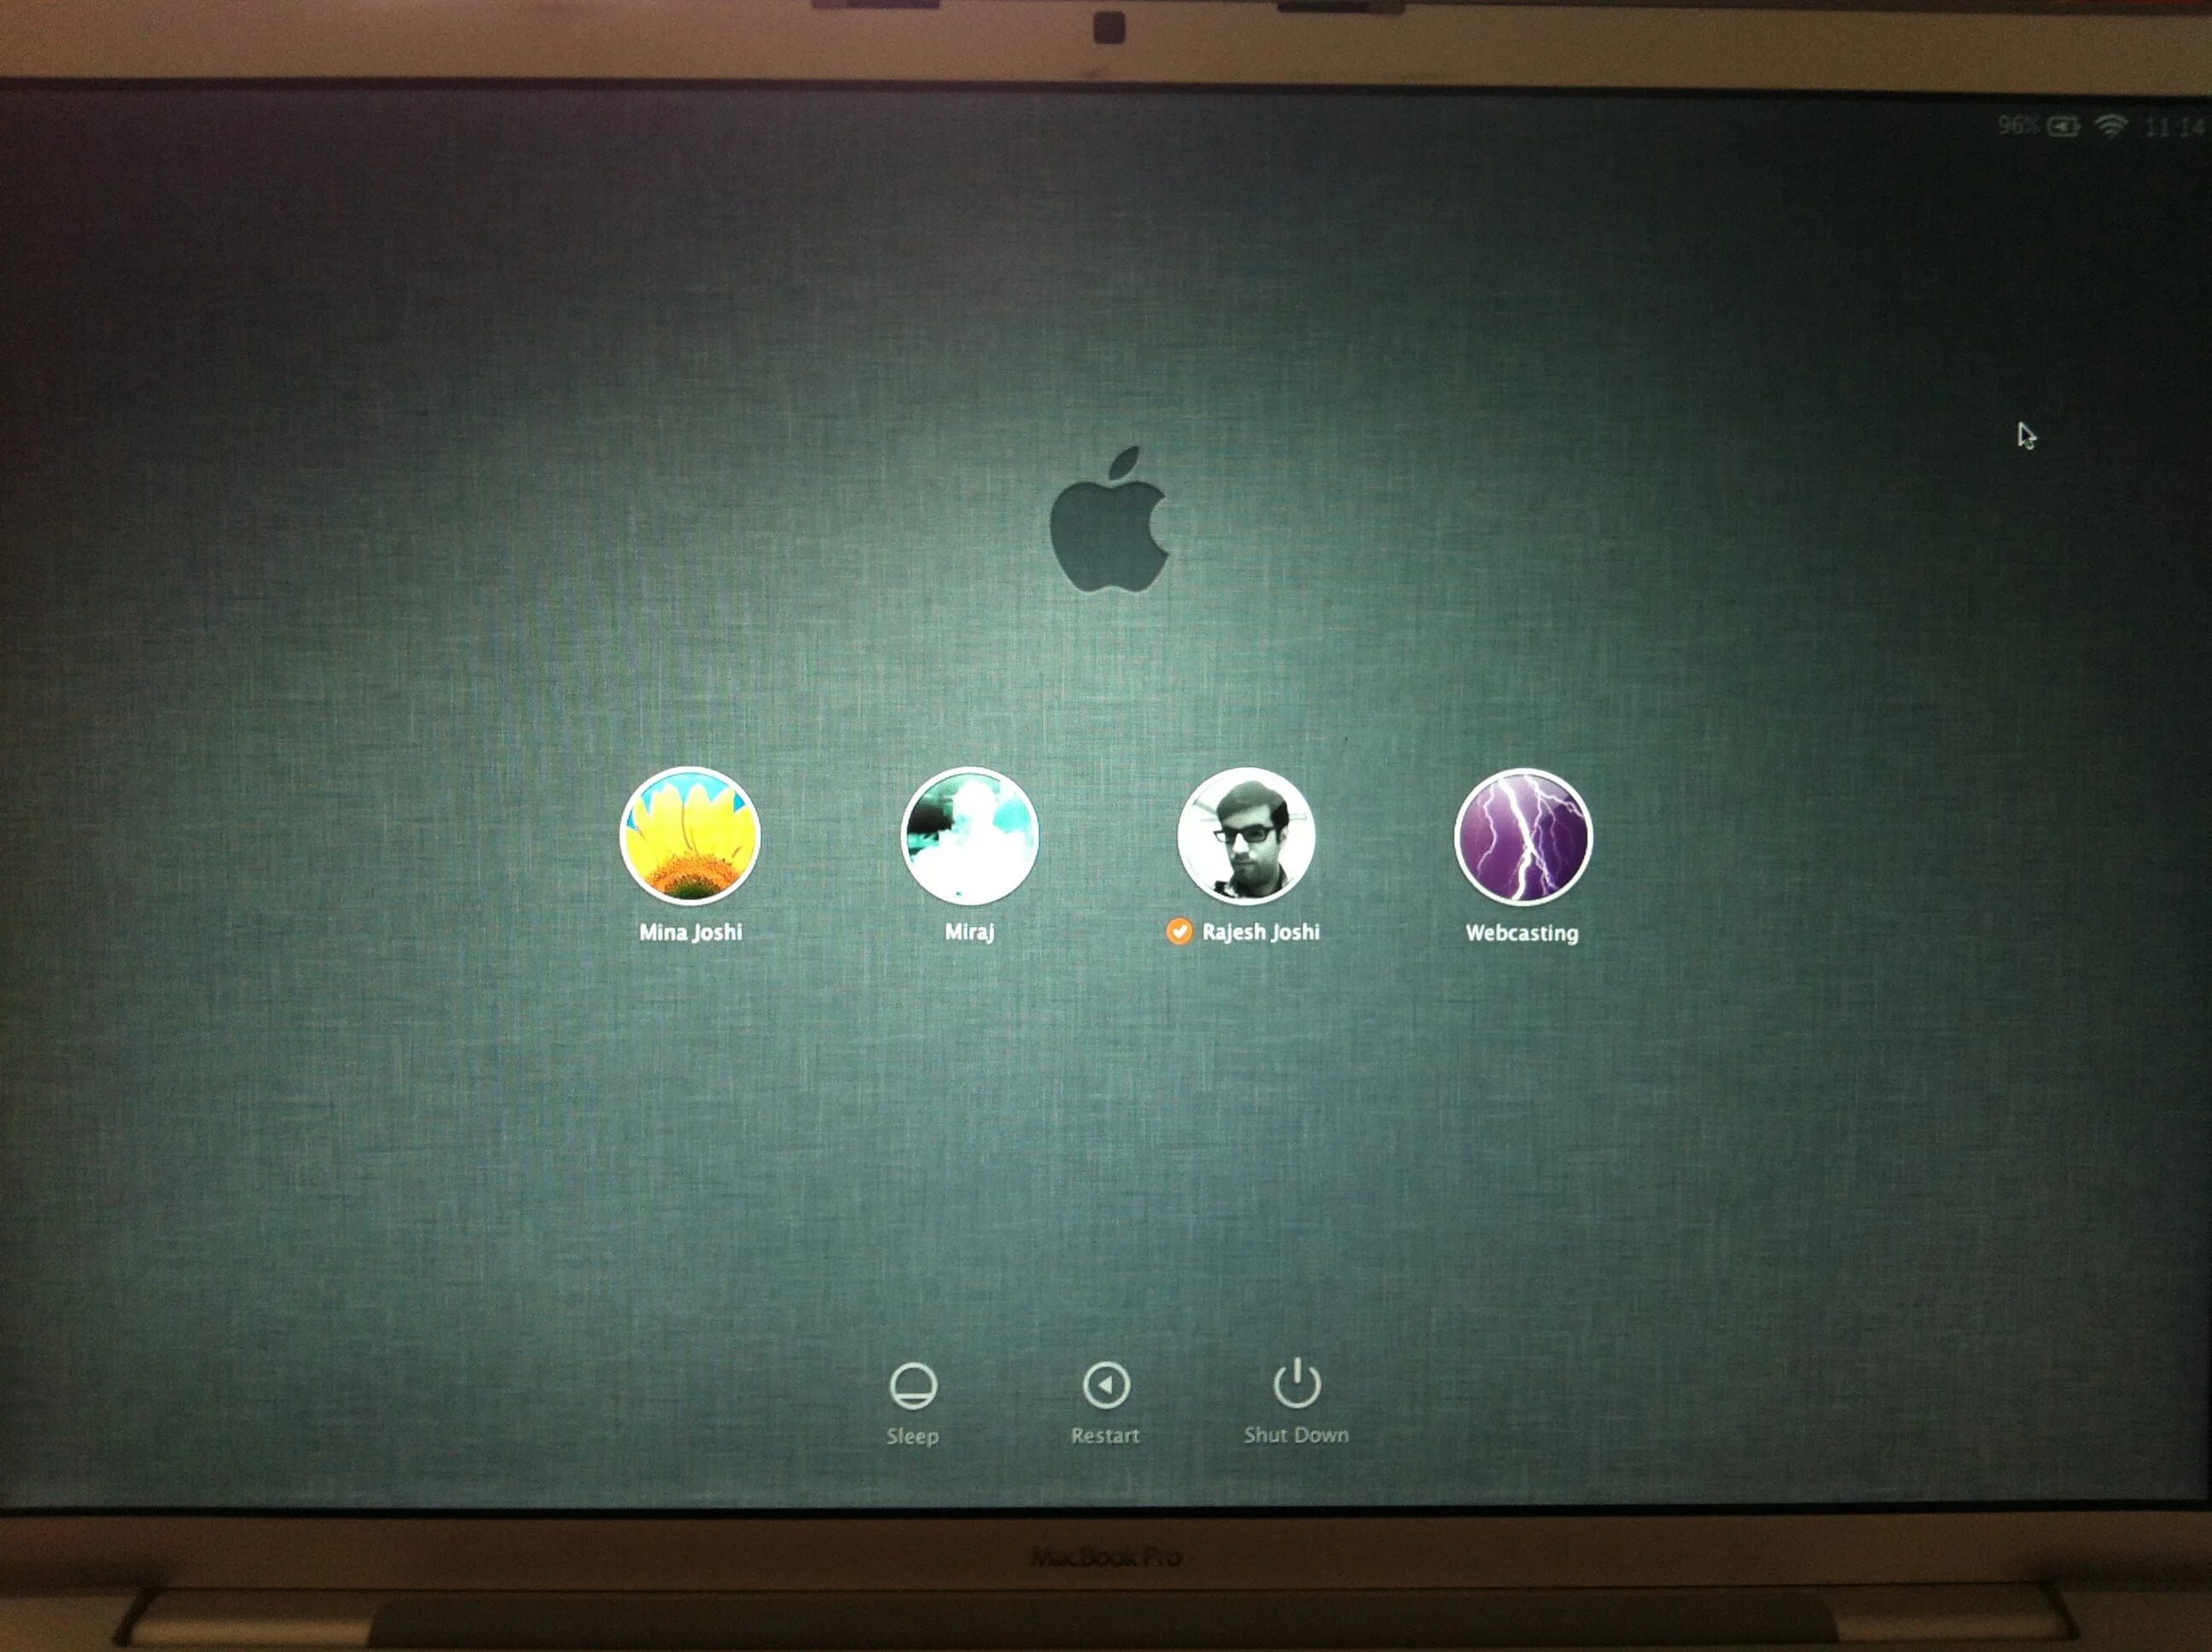Click the Sleep circle icon
2212x1652 pixels.
pyautogui.click(x=912, y=1386)
